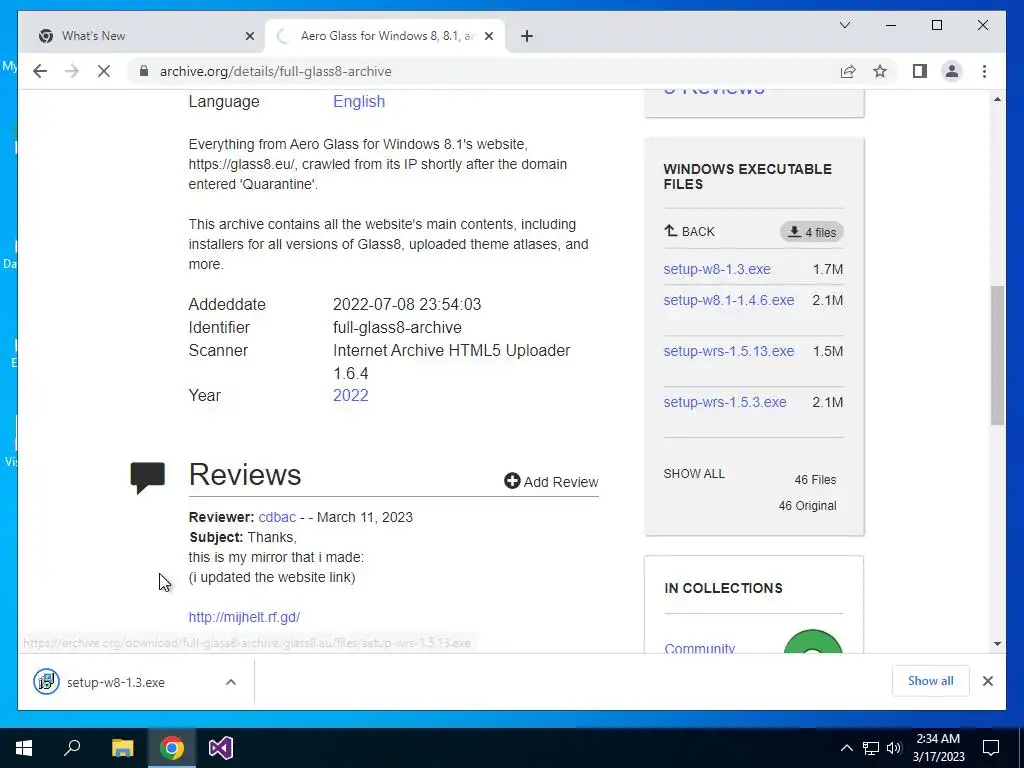Image resolution: width=1024 pixels, height=768 pixels.
Task: Click the scrollbar down arrow
Action: [997, 644]
